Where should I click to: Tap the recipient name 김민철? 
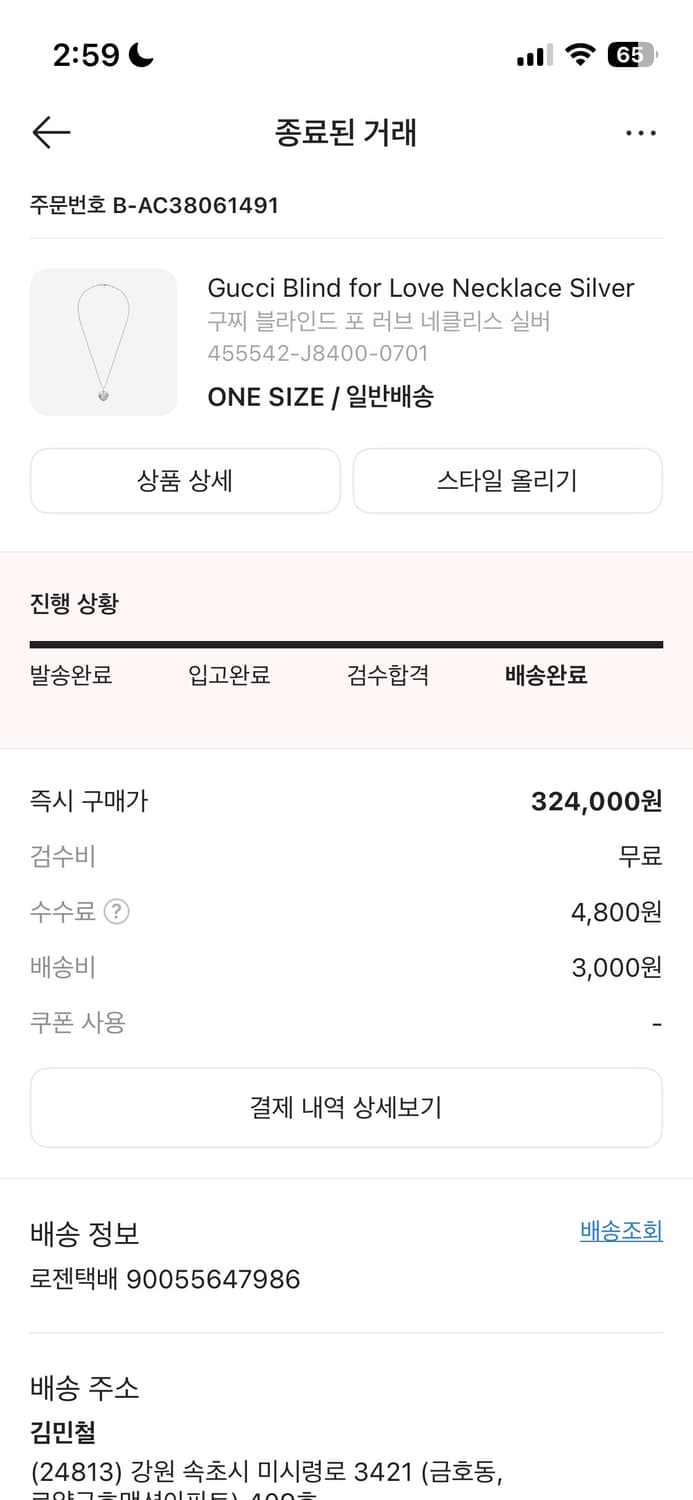(55, 1433)
